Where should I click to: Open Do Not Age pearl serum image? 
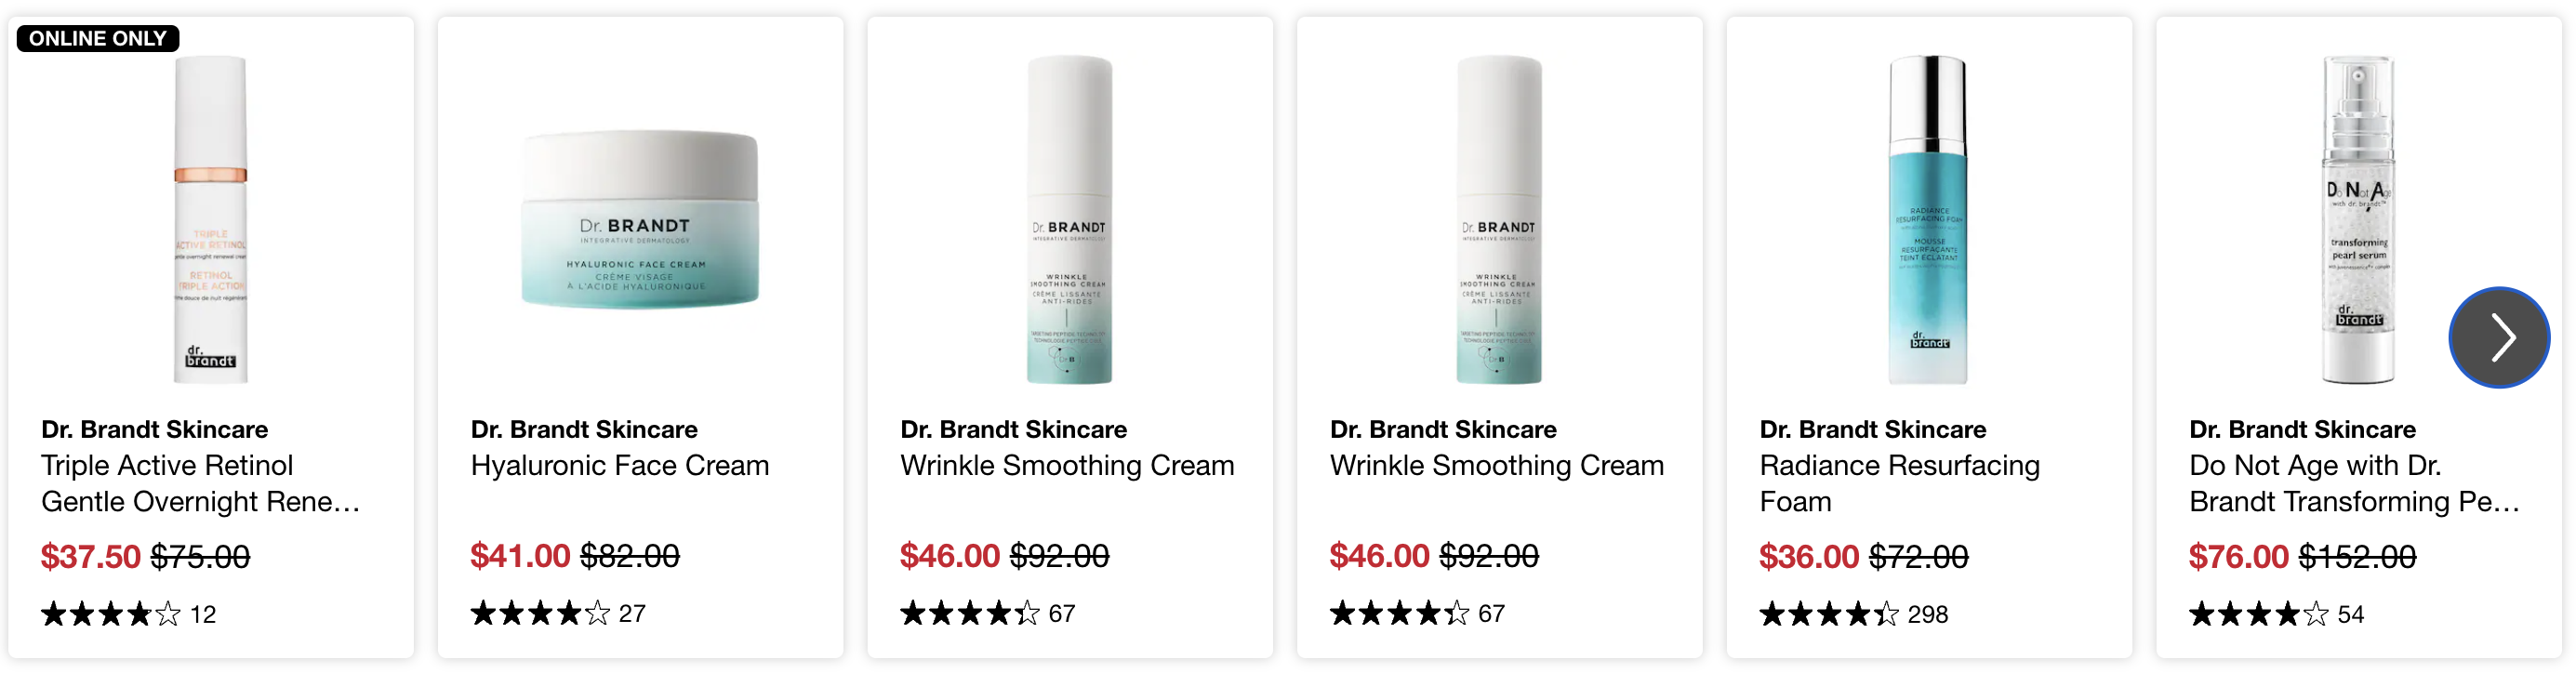(x=2358, y=220)
